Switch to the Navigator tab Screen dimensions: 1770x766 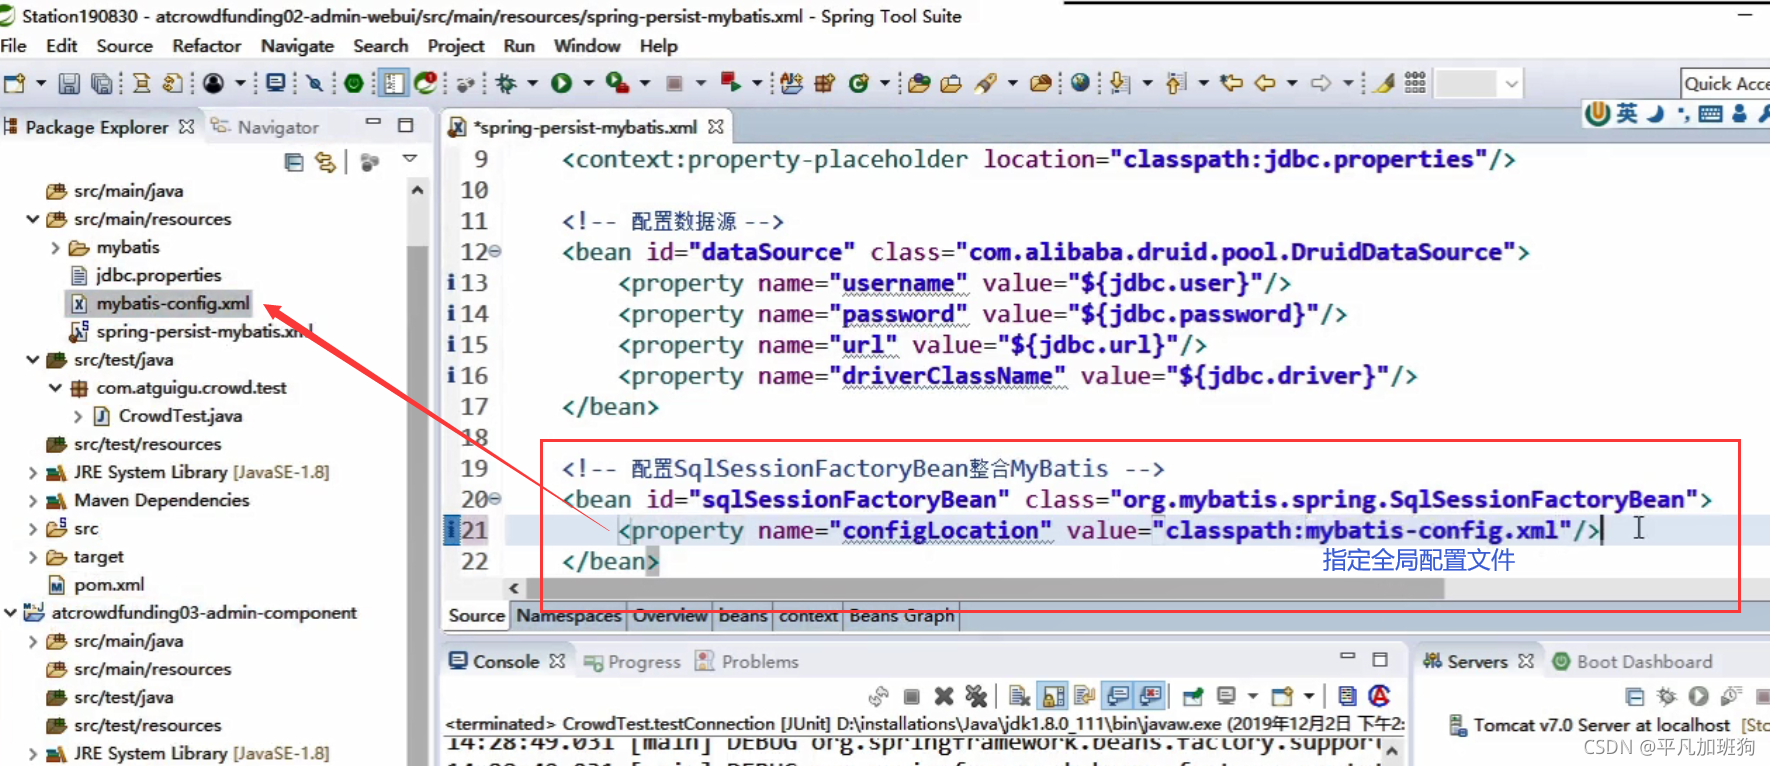tap(267, 127)
